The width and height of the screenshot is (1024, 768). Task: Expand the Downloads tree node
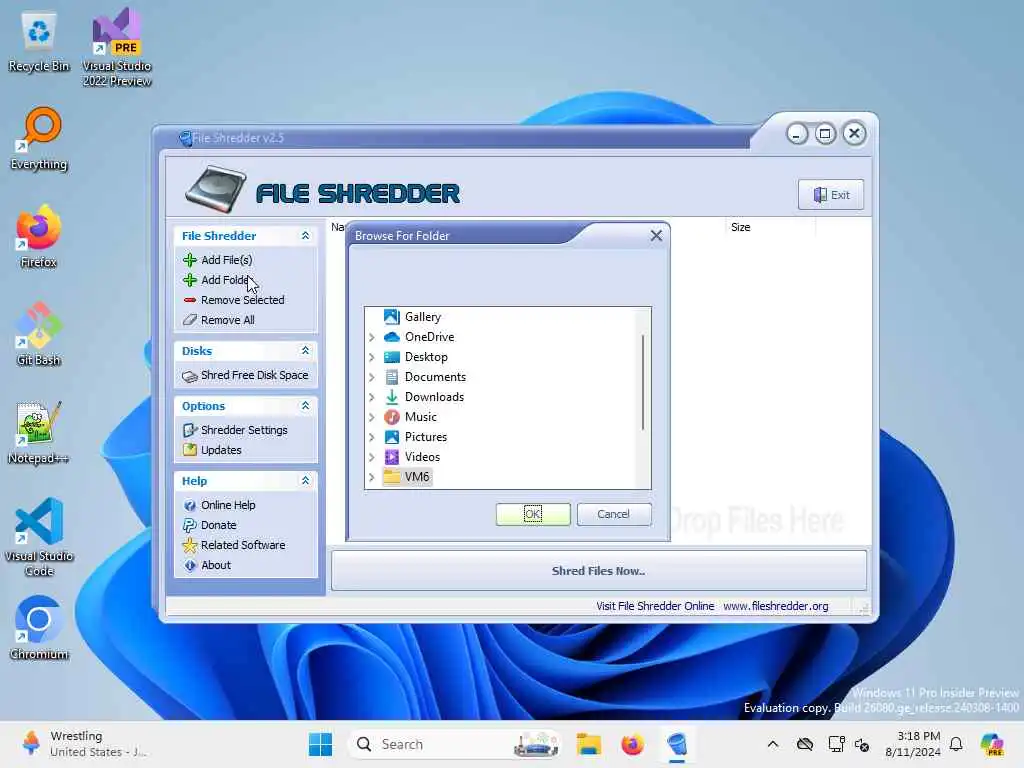click(372, 397)
